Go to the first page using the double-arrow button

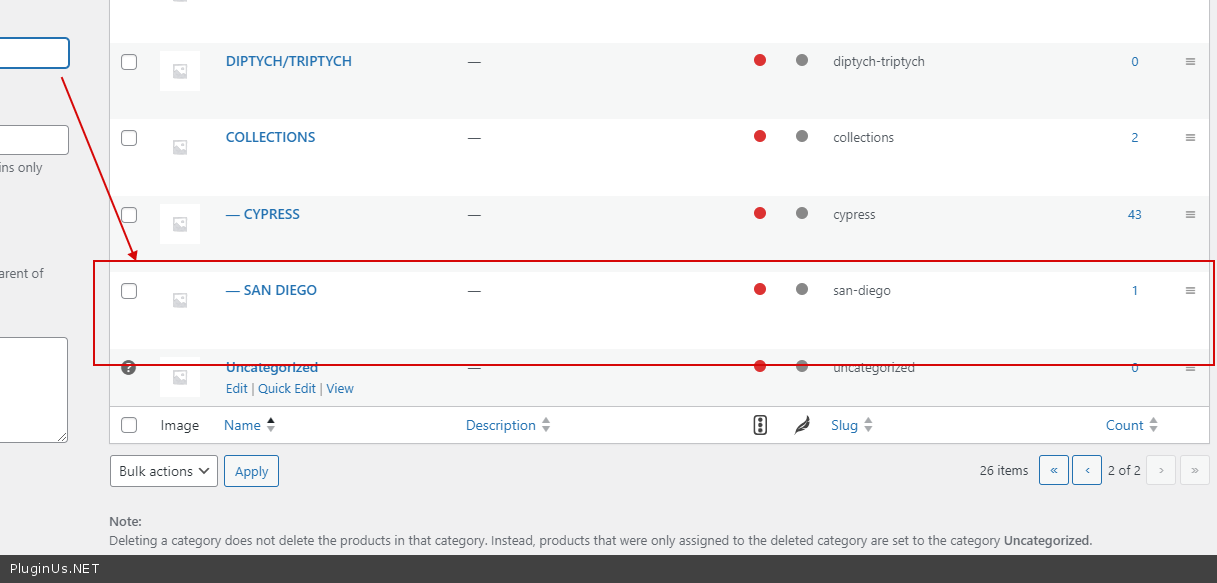tap(1054, 470)
